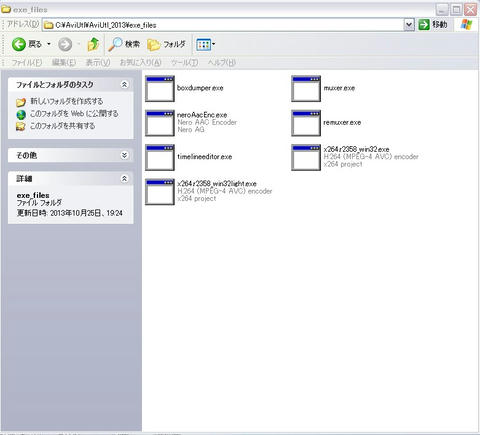Viewport: 480px width, 435px height.
Task: Expand the address bar dropdown
Action: pos(409,25)
